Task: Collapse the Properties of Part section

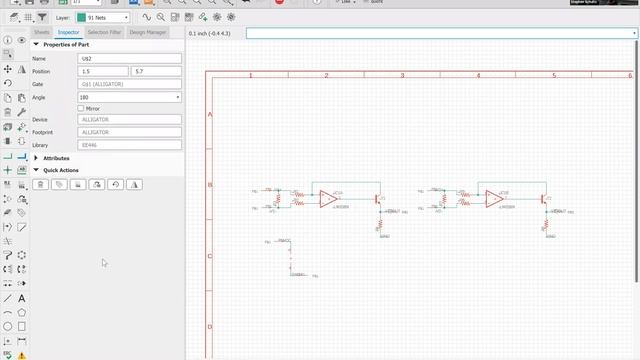Action: (x=36, y=44)
